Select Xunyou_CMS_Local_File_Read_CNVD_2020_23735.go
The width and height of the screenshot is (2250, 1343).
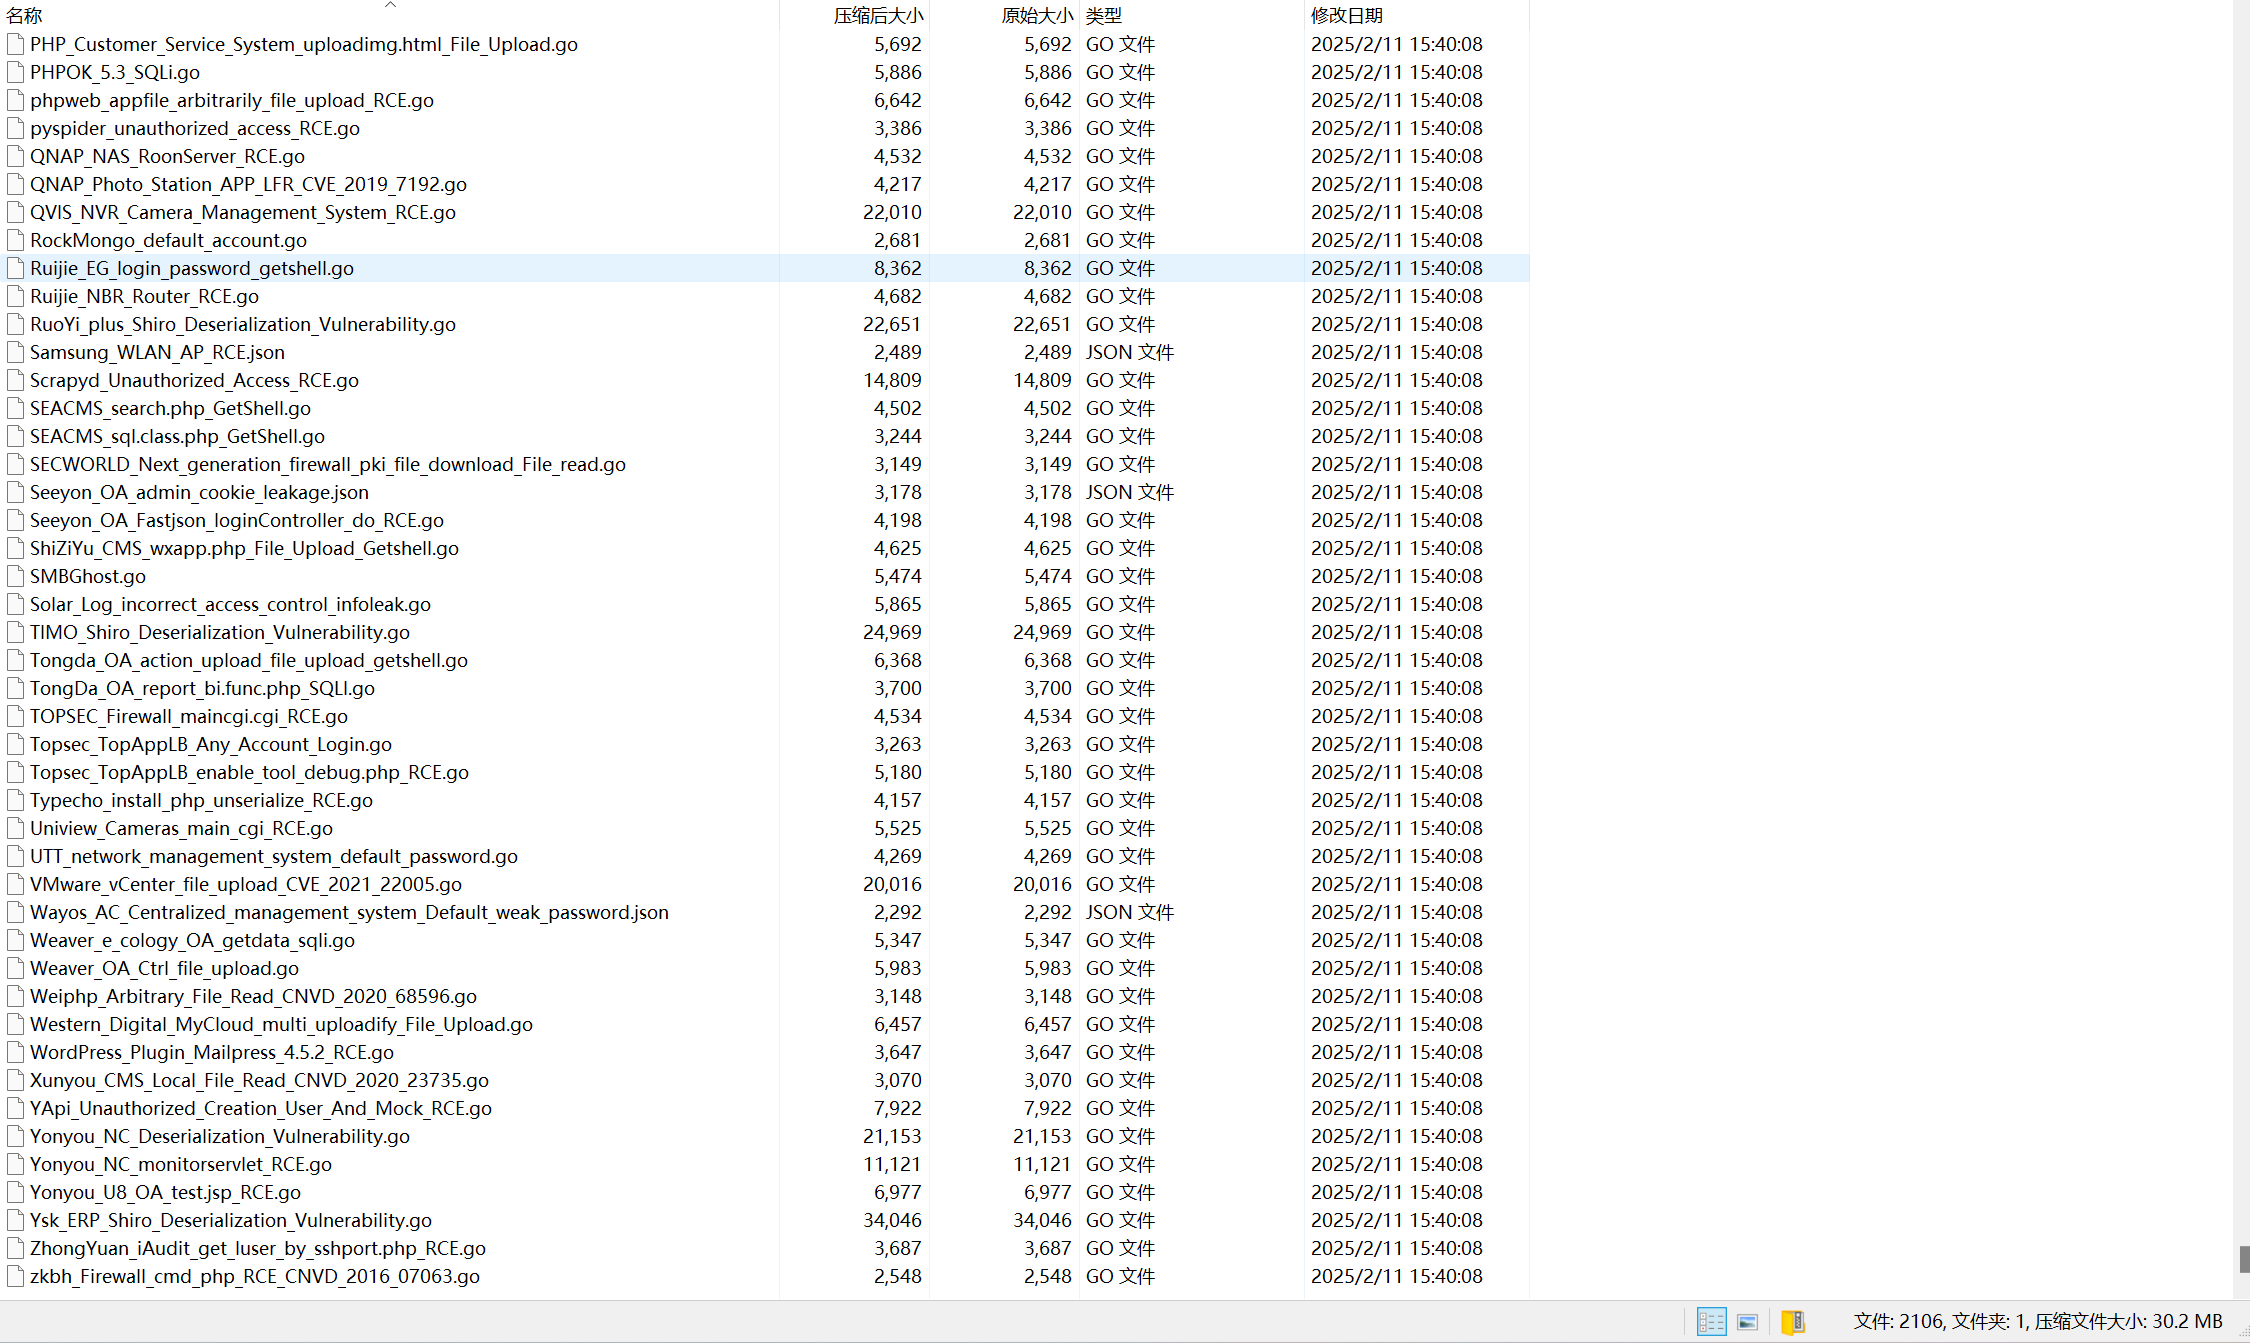tap(259, 1080)
